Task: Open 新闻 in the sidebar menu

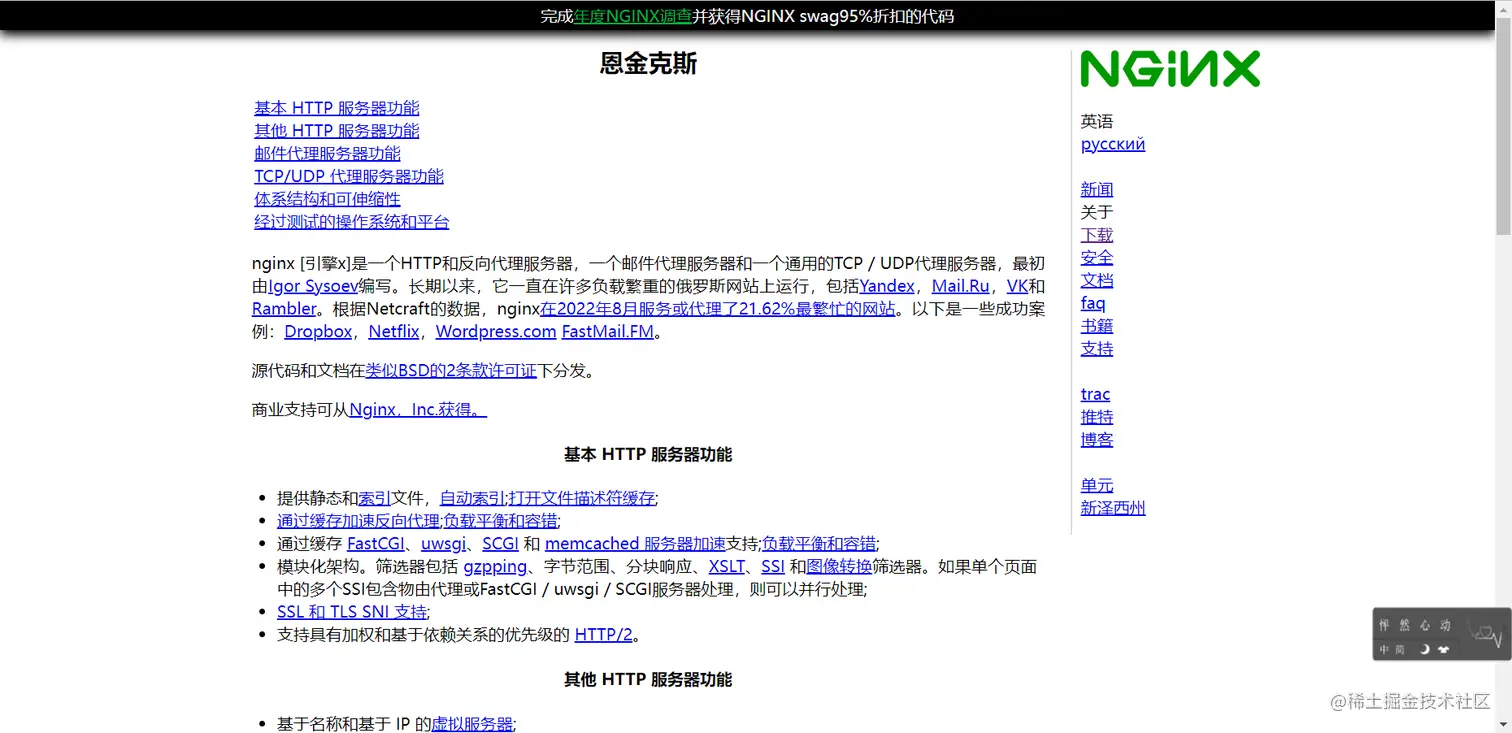Action: (x=1097, y=190)
